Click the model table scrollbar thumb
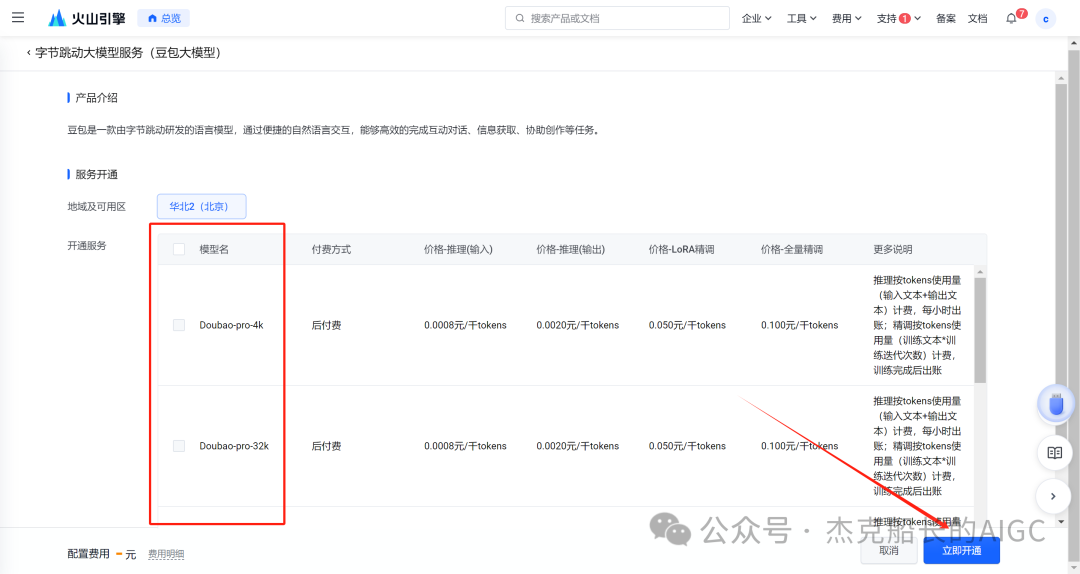Screen dimensions: 1080x574 (980, 329)
